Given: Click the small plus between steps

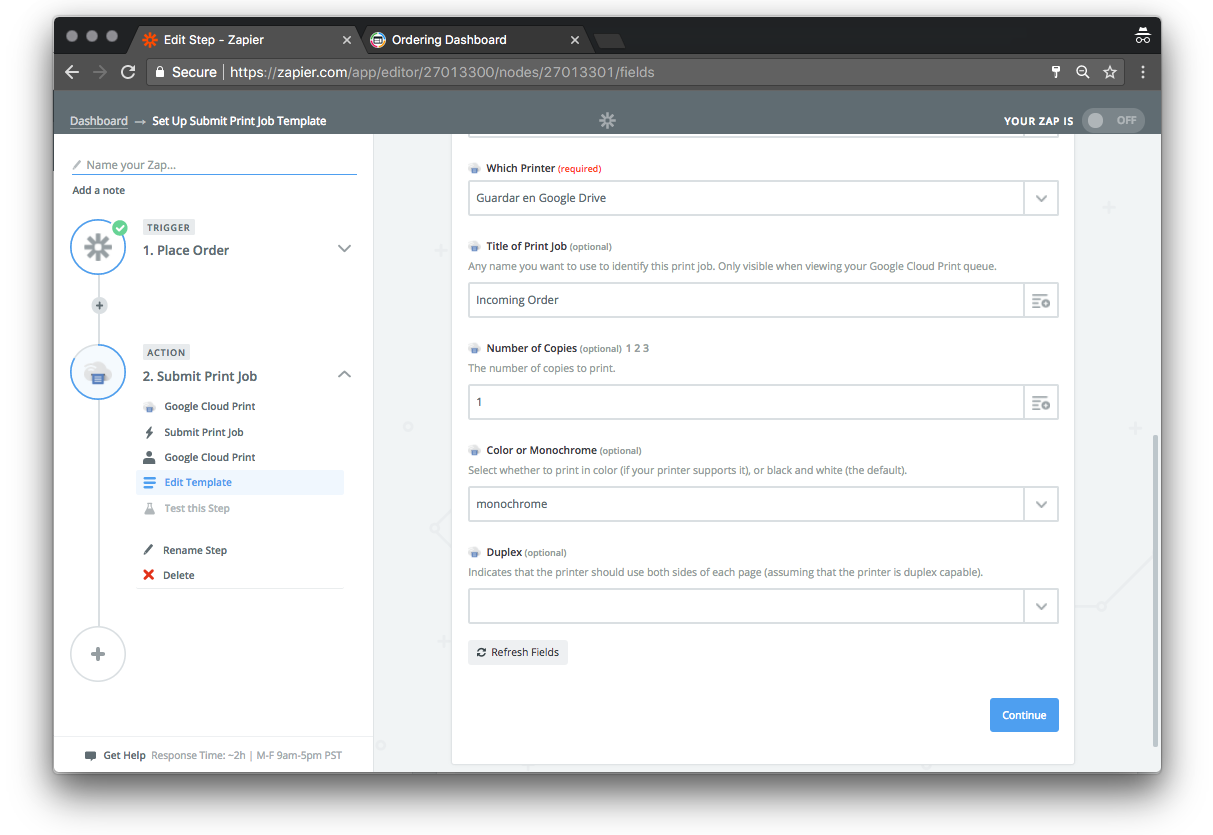Looking at the screenshot, I should (99, 305).
